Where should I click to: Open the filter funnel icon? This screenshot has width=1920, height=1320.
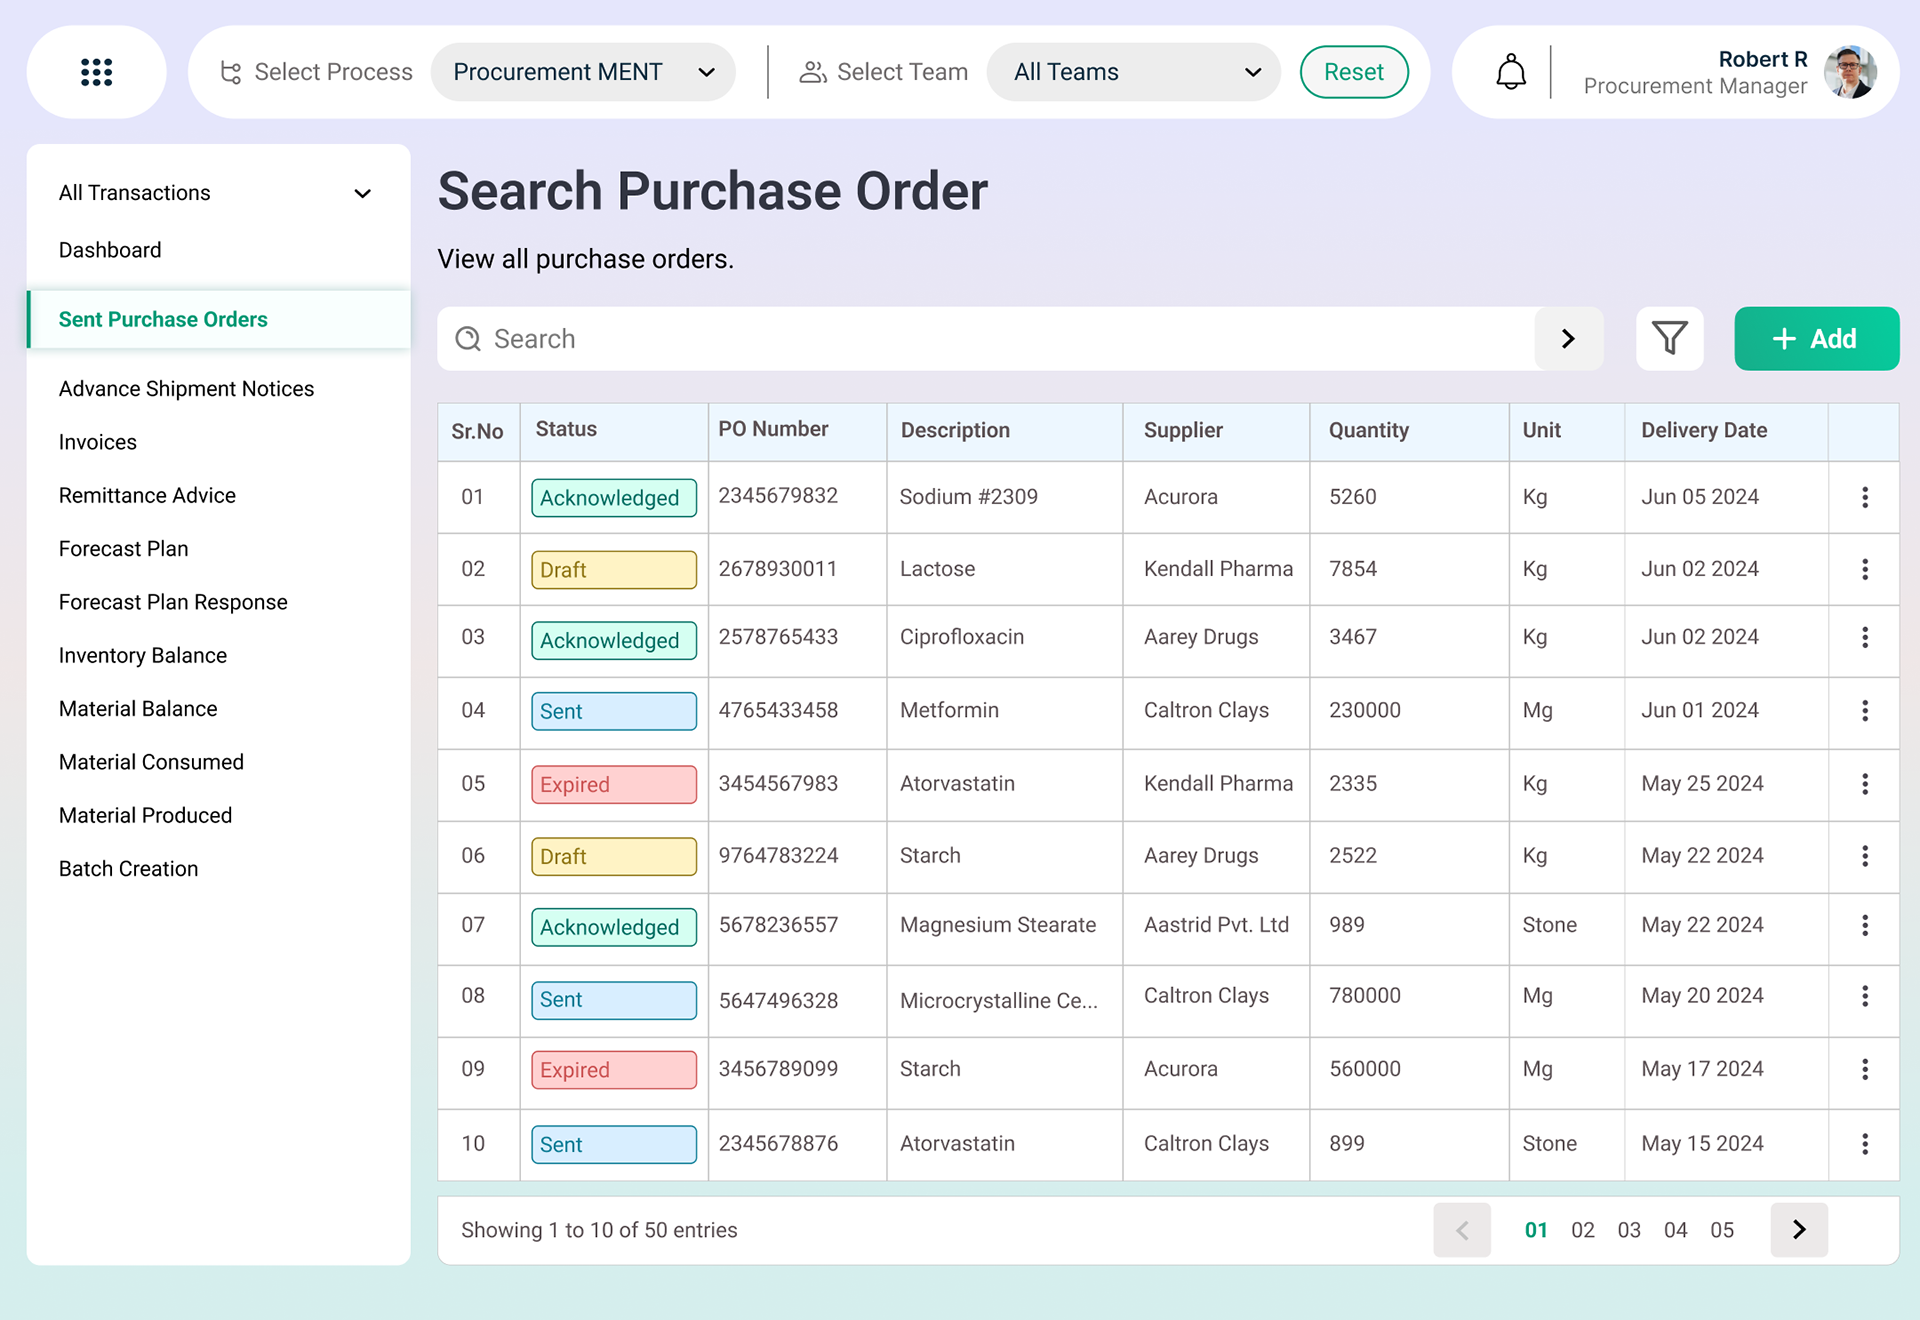point(1669,338)
